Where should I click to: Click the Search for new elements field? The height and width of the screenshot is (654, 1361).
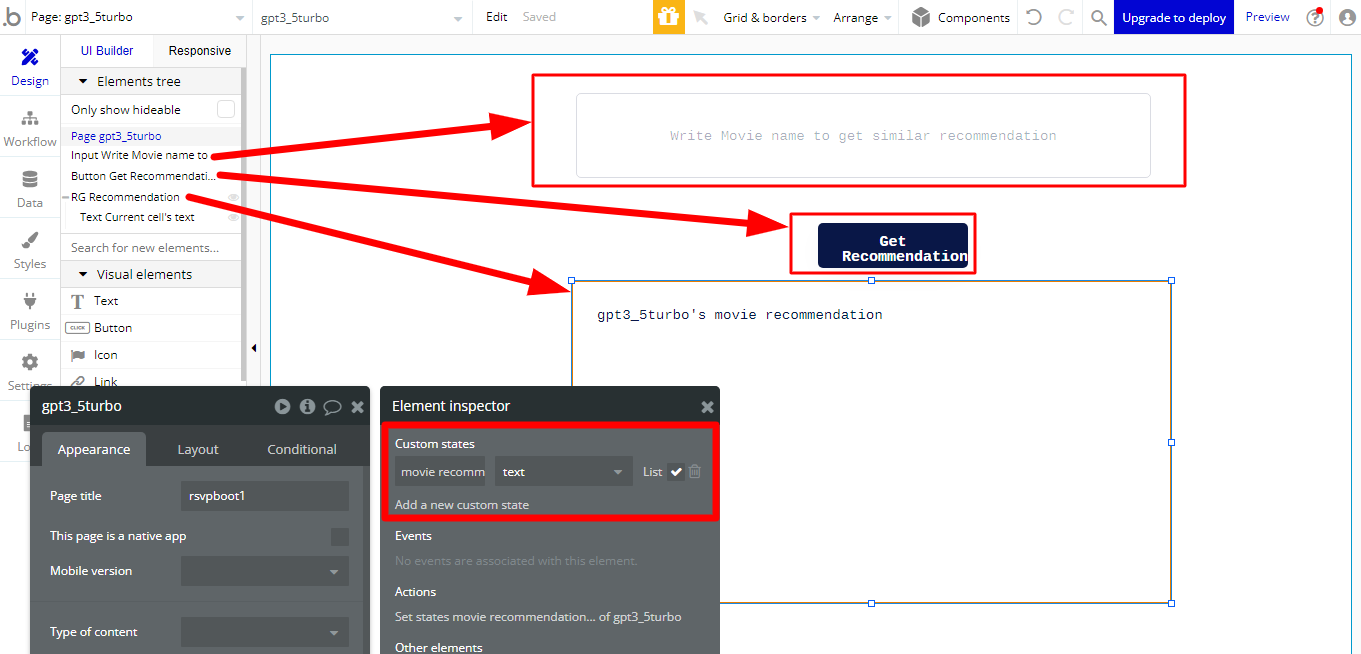pyautogui.click(x=151, y=247)
